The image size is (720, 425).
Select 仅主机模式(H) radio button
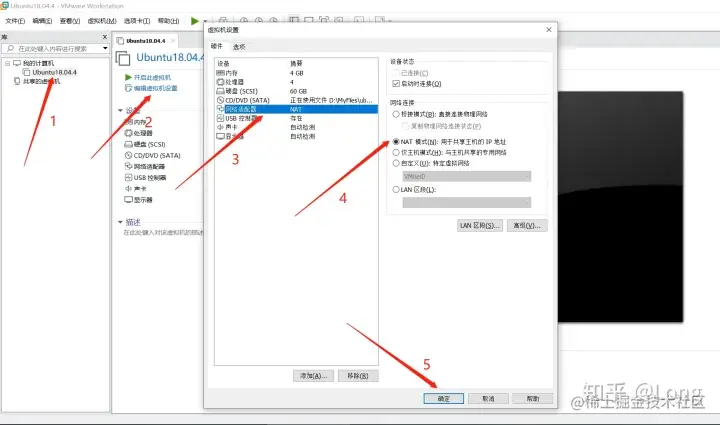click(396, 152)
